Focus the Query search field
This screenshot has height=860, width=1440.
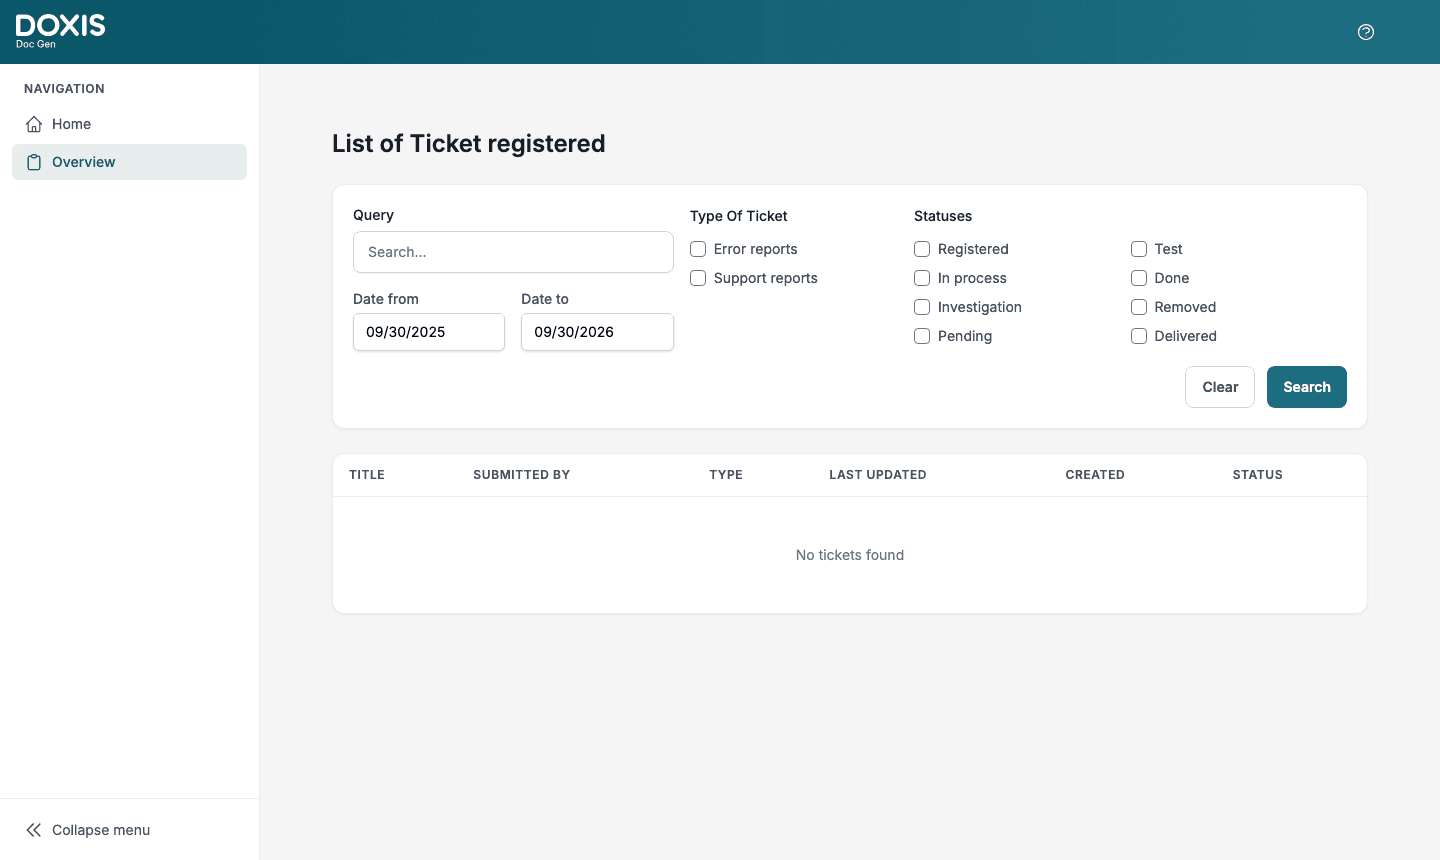pos(513,252)
